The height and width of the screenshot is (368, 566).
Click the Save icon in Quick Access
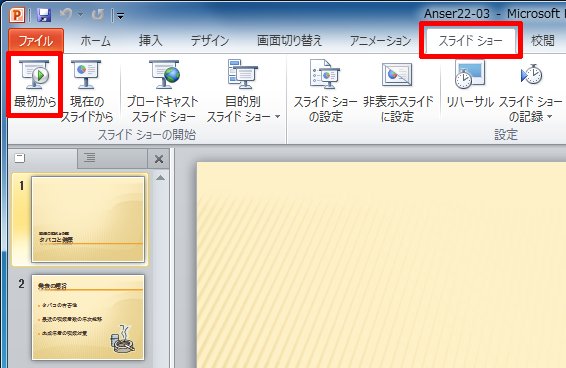pyautogui.click(x=44, y=15)
